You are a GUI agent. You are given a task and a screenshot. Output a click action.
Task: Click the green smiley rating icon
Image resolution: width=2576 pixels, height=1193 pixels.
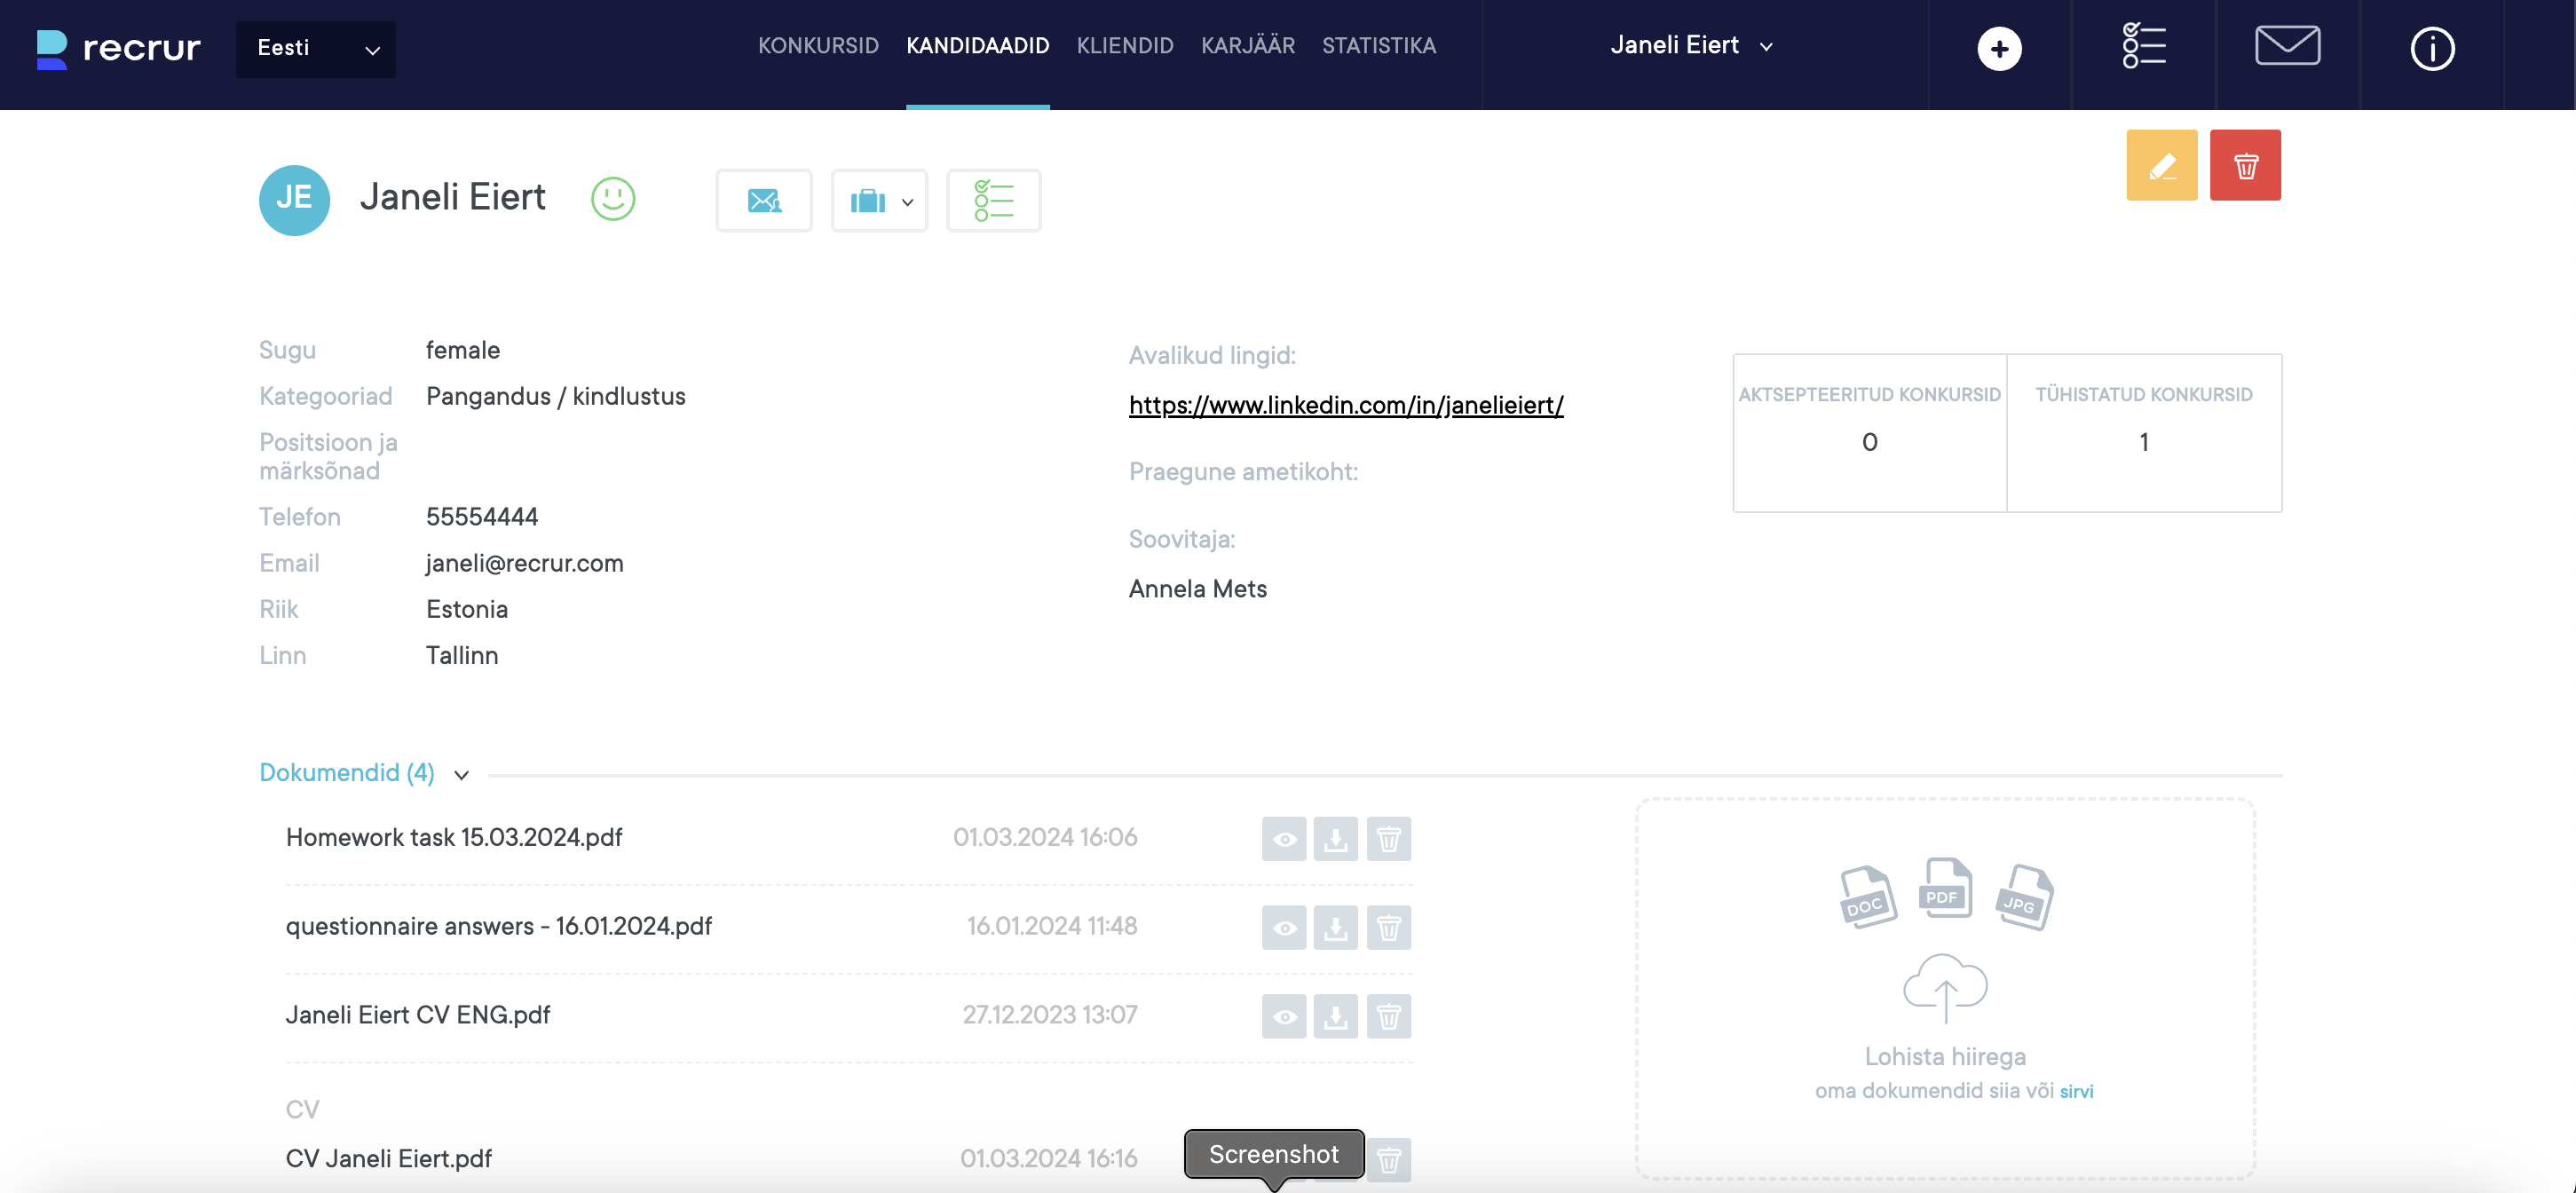pyautogui.click(x=613, y=198)
